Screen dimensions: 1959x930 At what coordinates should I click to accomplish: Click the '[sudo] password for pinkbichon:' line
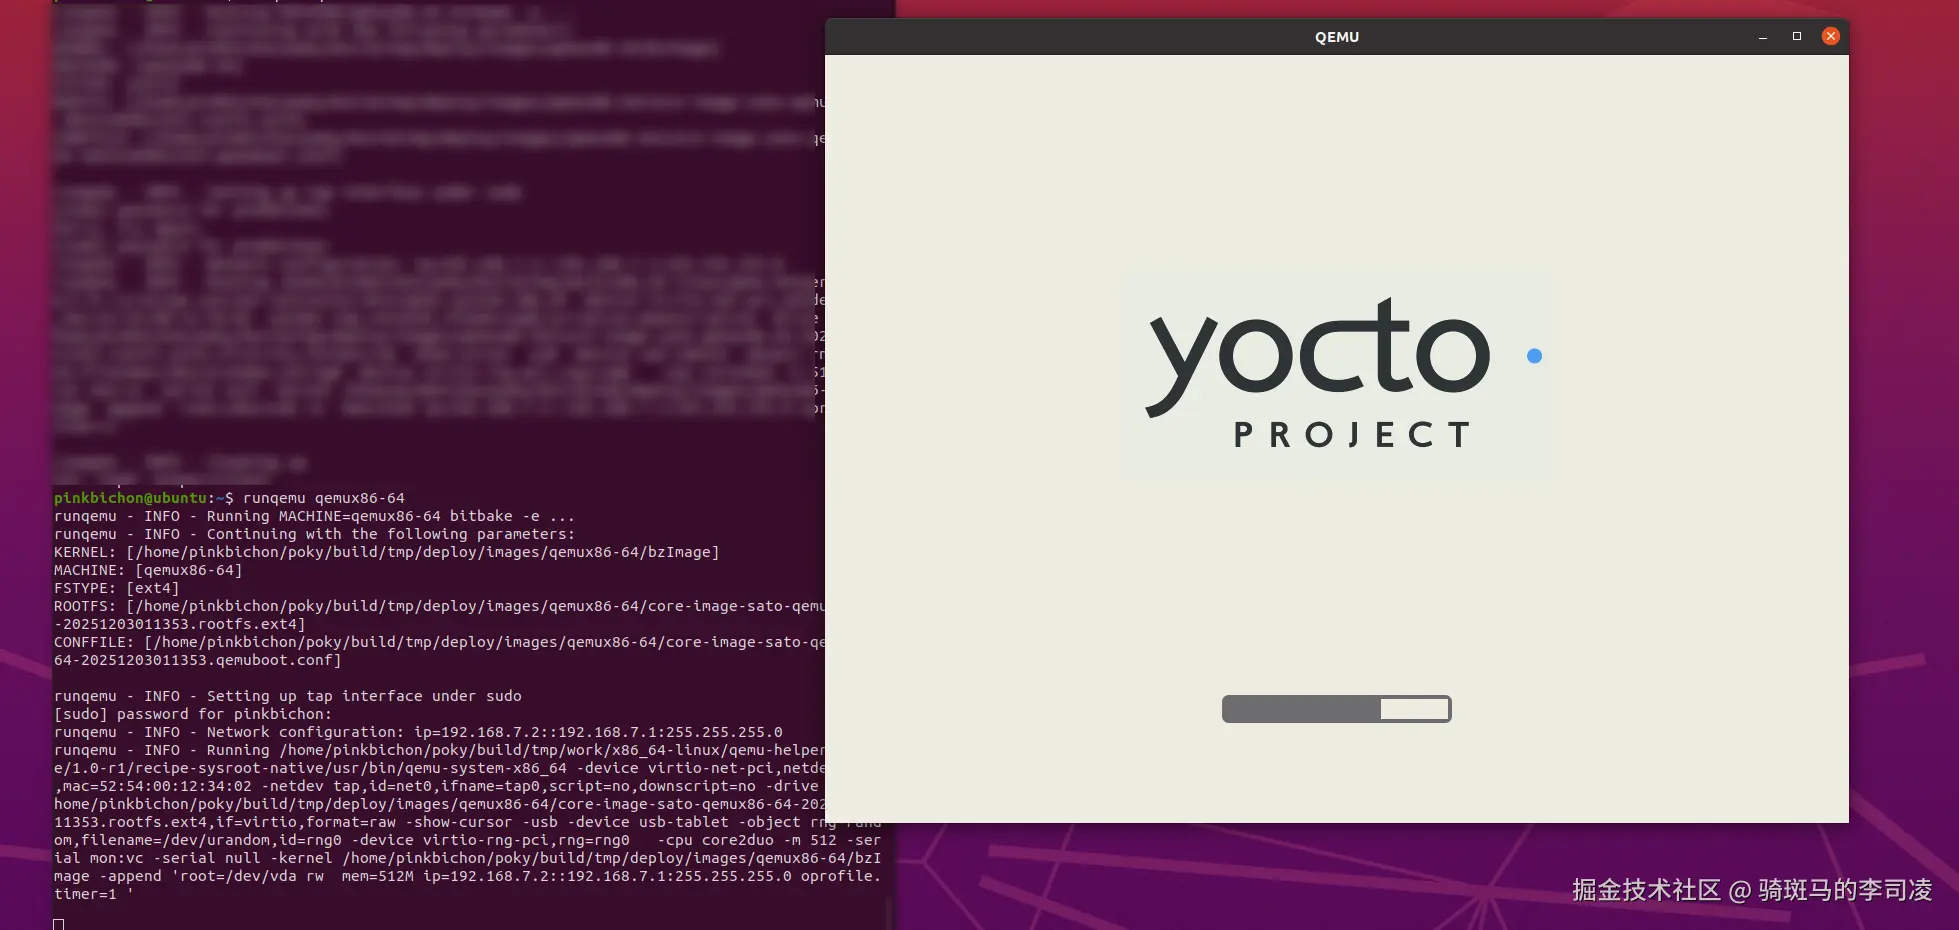coord(193,714)
